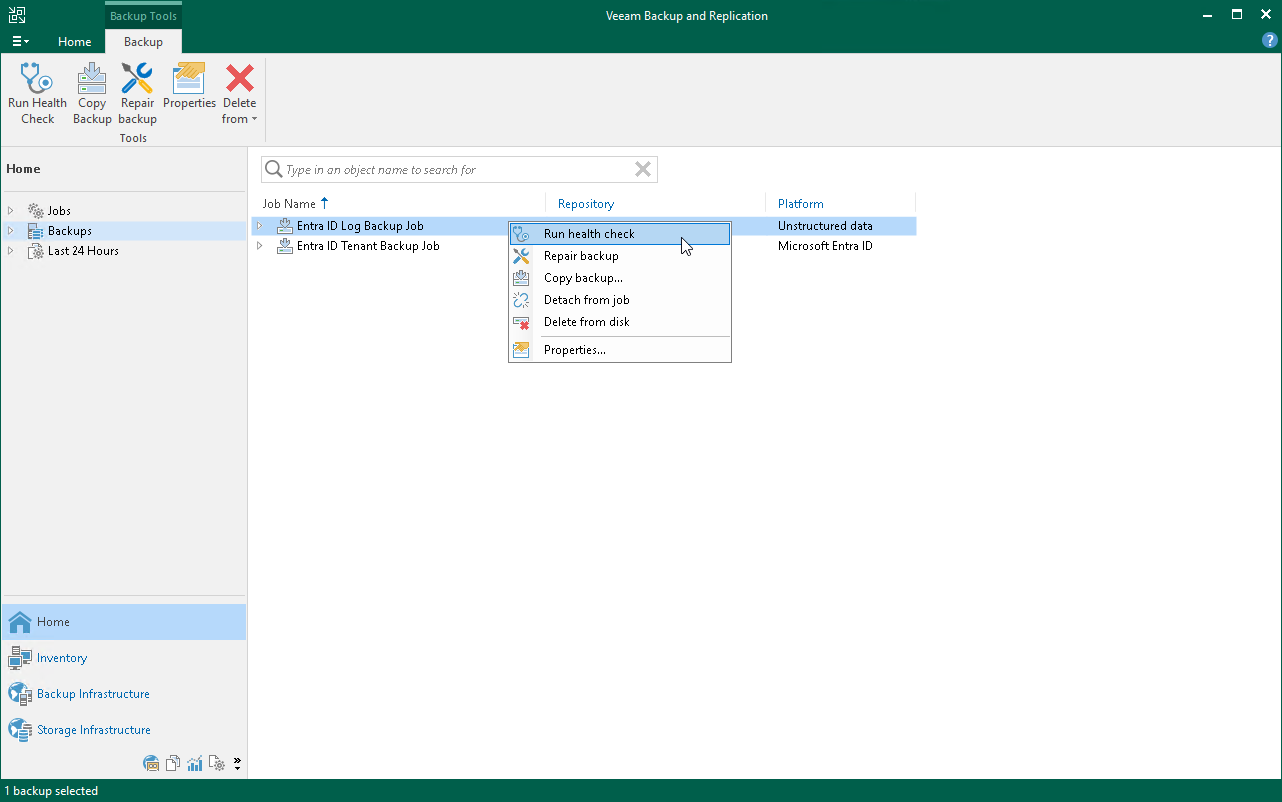Expand the Entra ID Log Backup Job row
Screen dimensions: 1282x802
260,226
